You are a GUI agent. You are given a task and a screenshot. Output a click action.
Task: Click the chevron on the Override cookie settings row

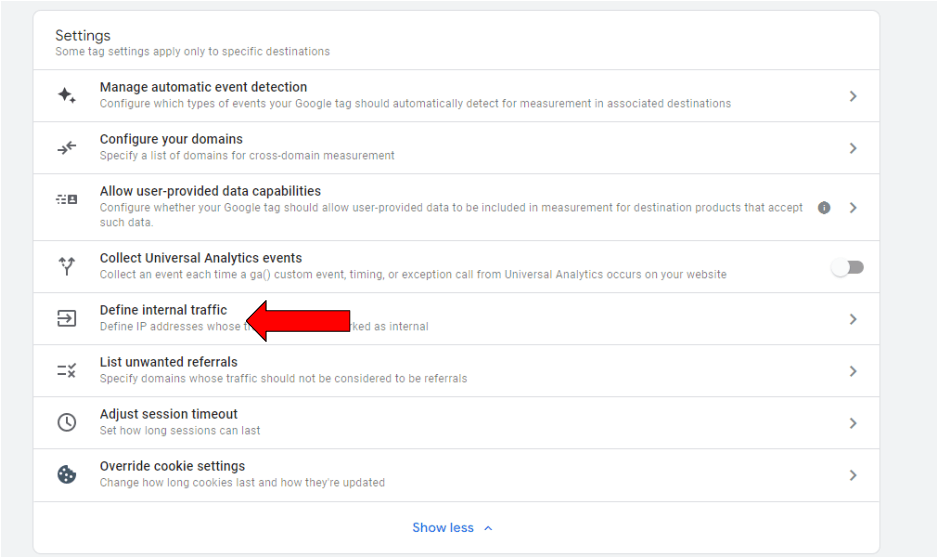pyautogui.click(x=853, y=475)
